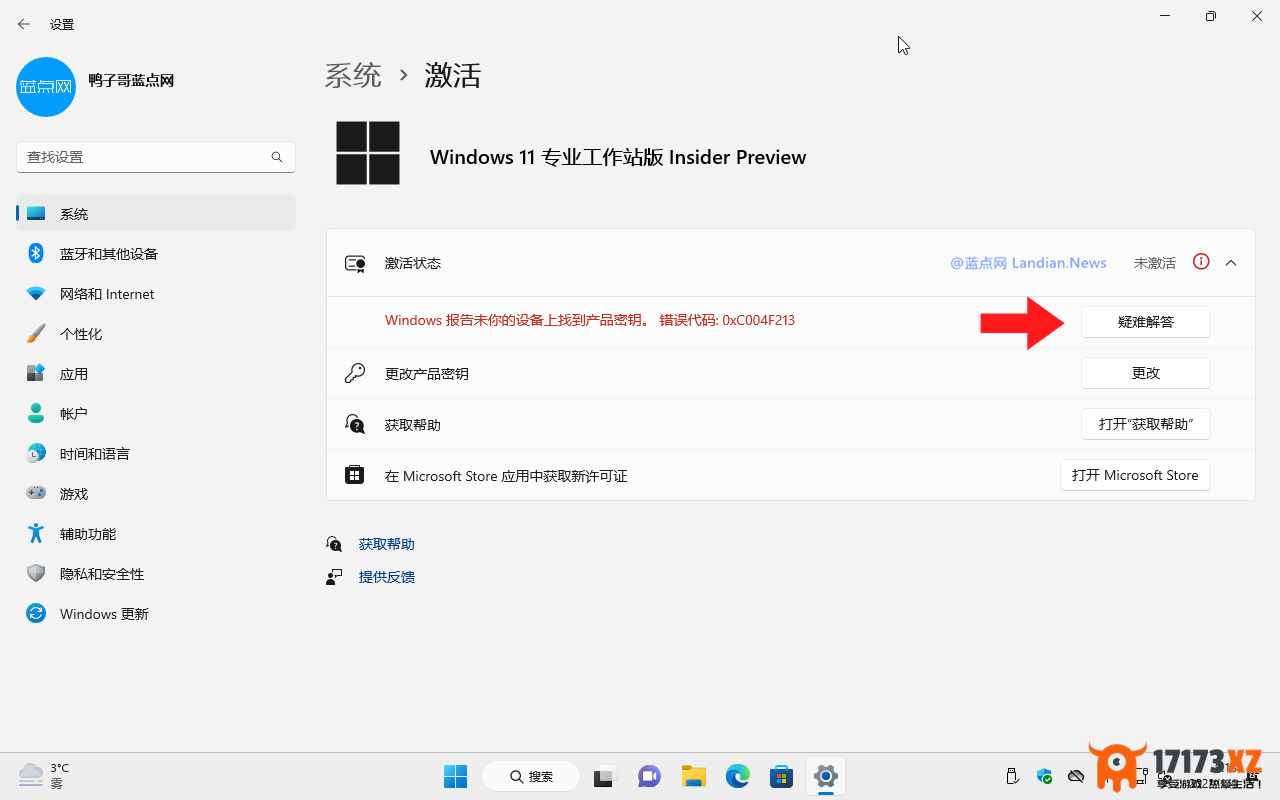Click the search magnifier icon in settings
1280x800 pixels.
pyautogui.click(x=277, y=157)
